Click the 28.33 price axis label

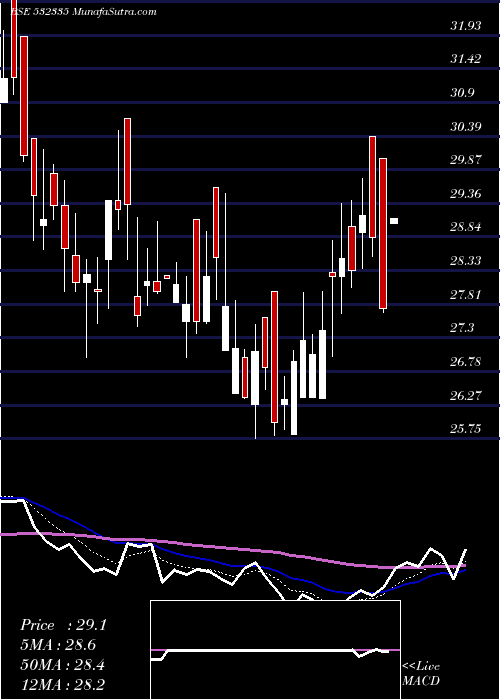[466, 261]
